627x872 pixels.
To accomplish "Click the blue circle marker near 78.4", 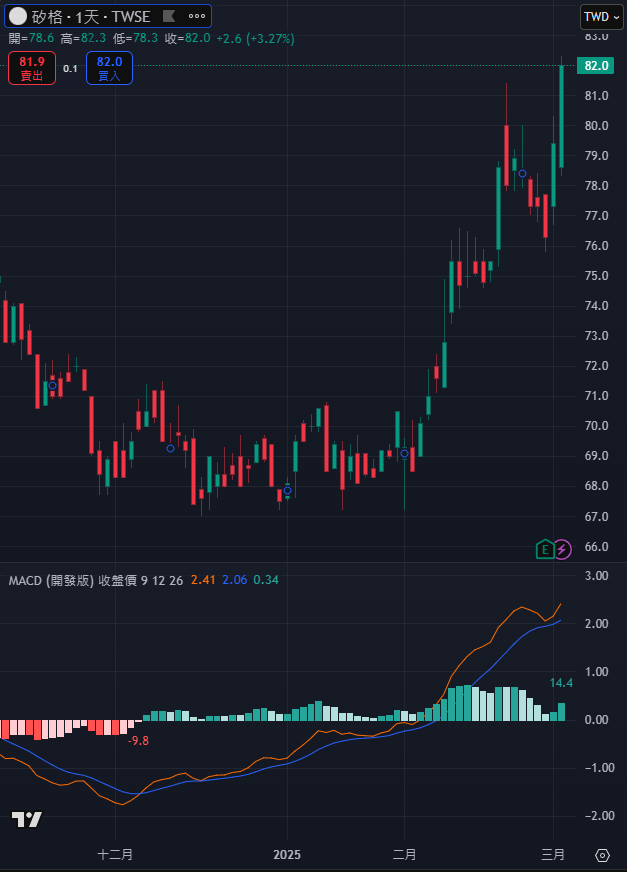I will (522, 173).
